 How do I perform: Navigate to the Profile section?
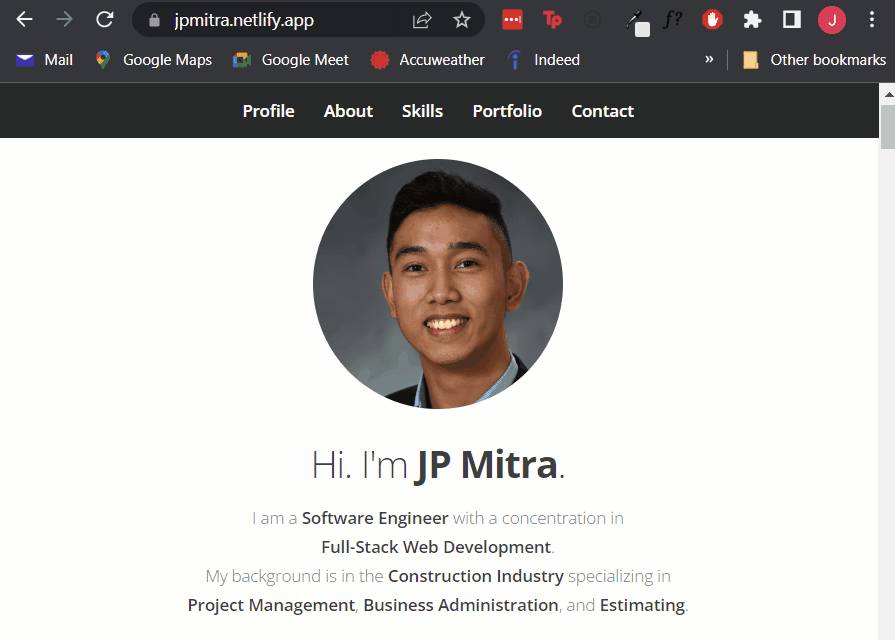click(x=268, y=111)
